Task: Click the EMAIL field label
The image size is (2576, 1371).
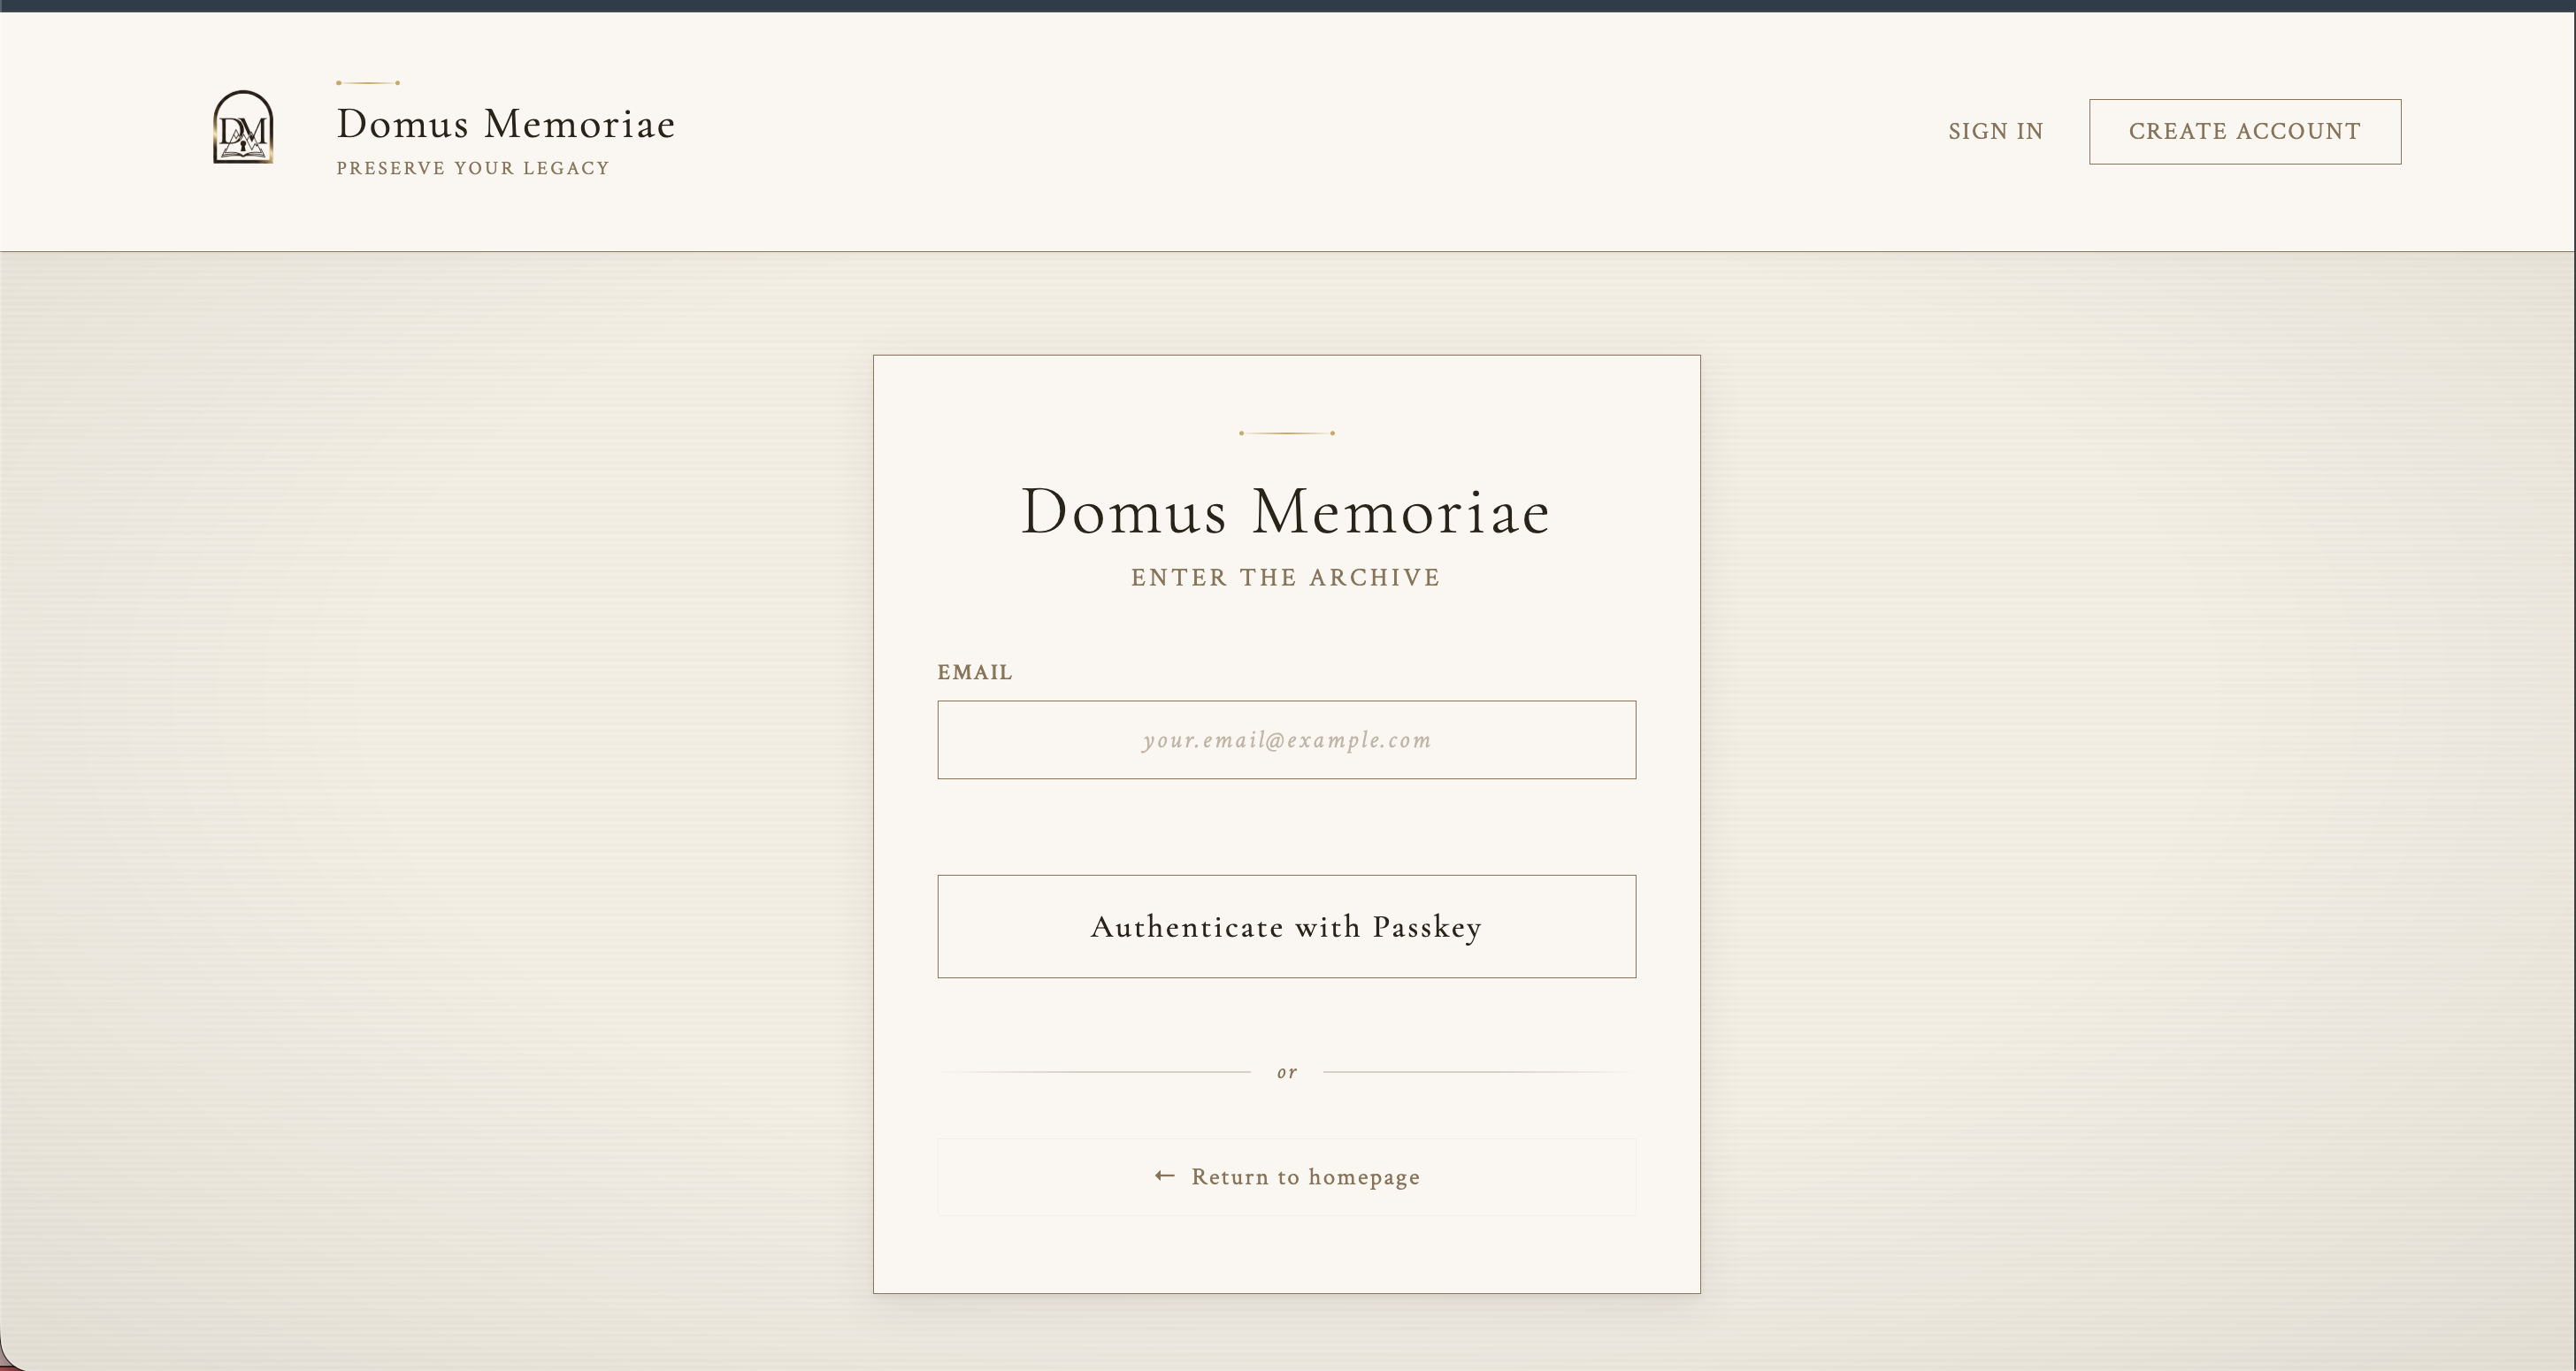Action: click(974, 672)
